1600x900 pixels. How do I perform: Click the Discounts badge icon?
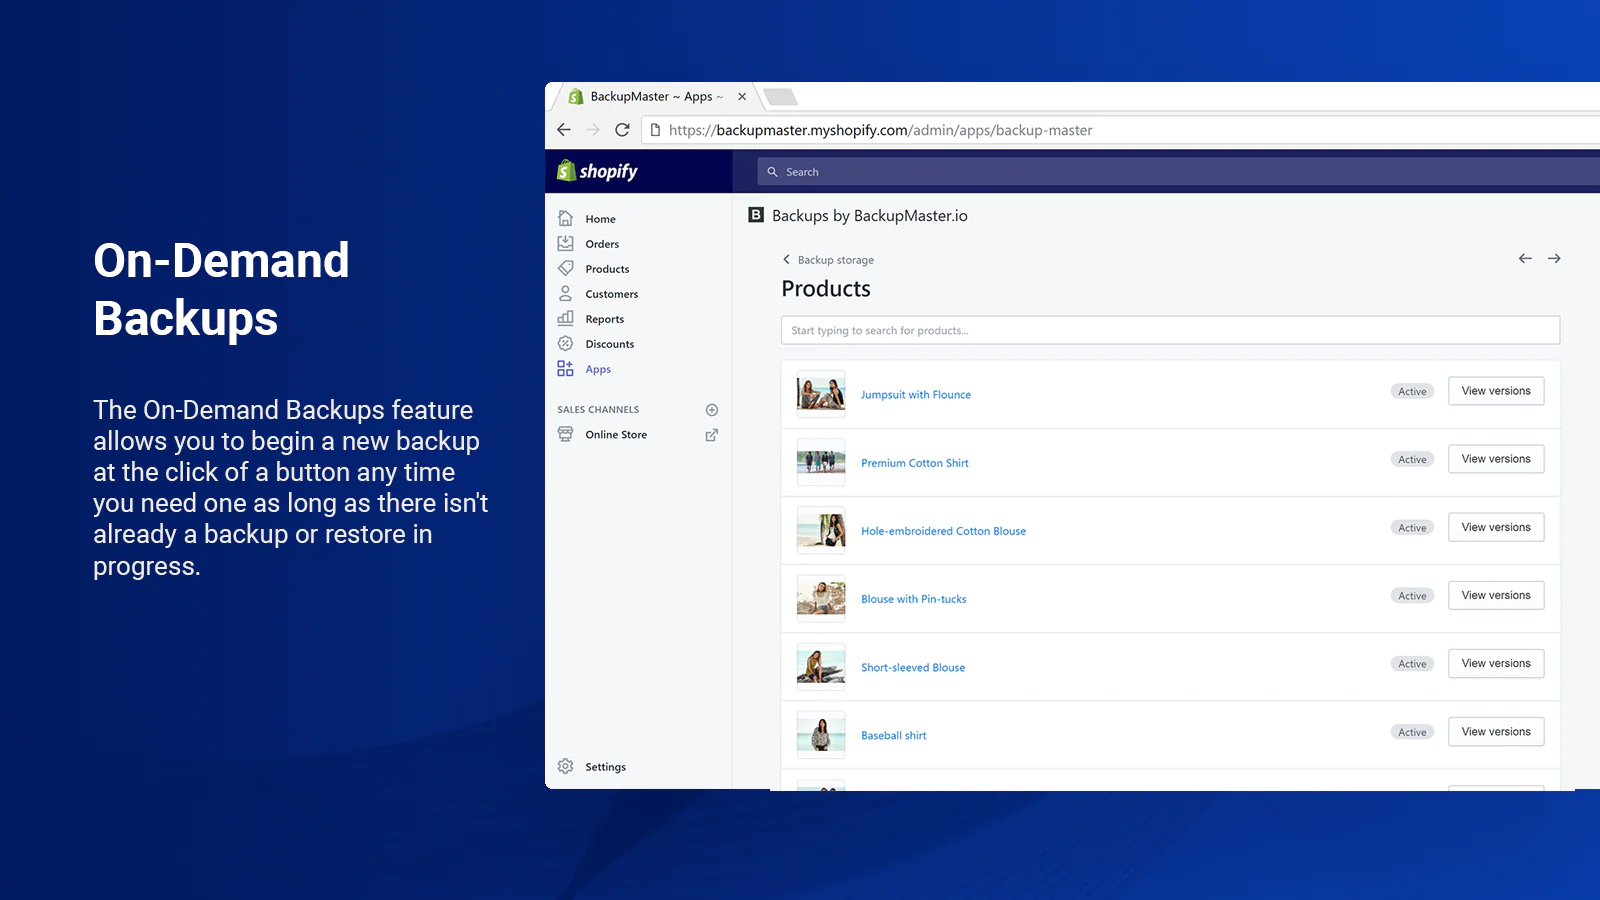tap(565, 343)
